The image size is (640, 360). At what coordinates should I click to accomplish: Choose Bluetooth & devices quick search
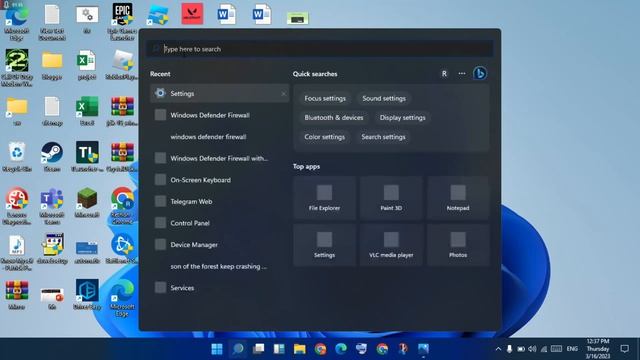(333, 118)
